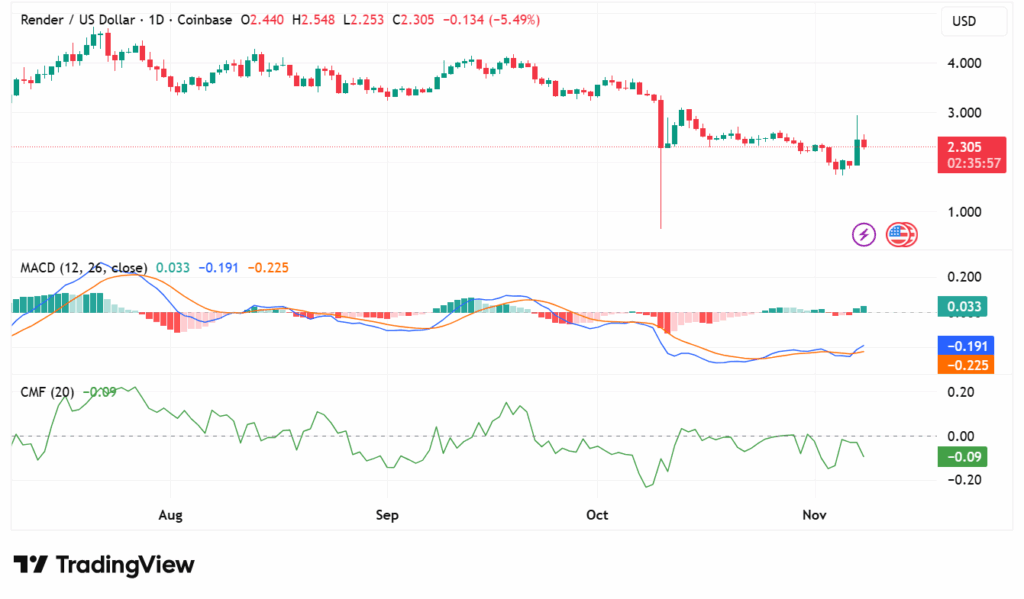Image resolution: width=1024 pixels, height=599 pixels.
Task: Click the purple lightning bolt event icon
Action: (x=863, y=235)
